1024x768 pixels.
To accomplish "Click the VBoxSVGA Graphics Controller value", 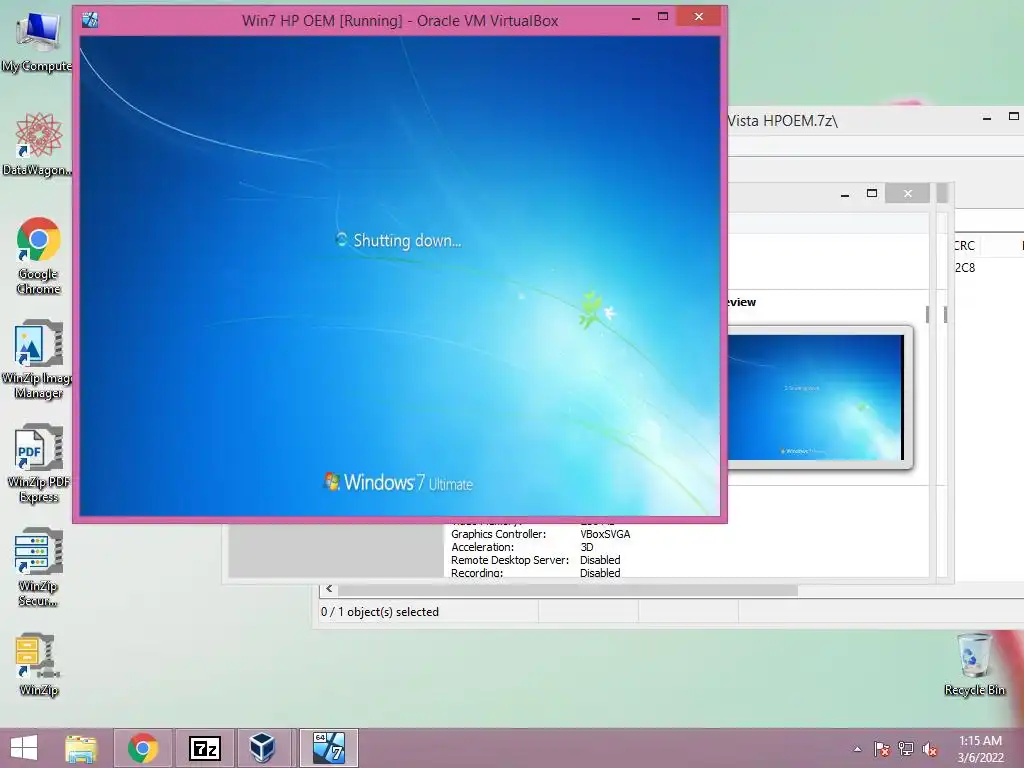I will click(605, 534).
